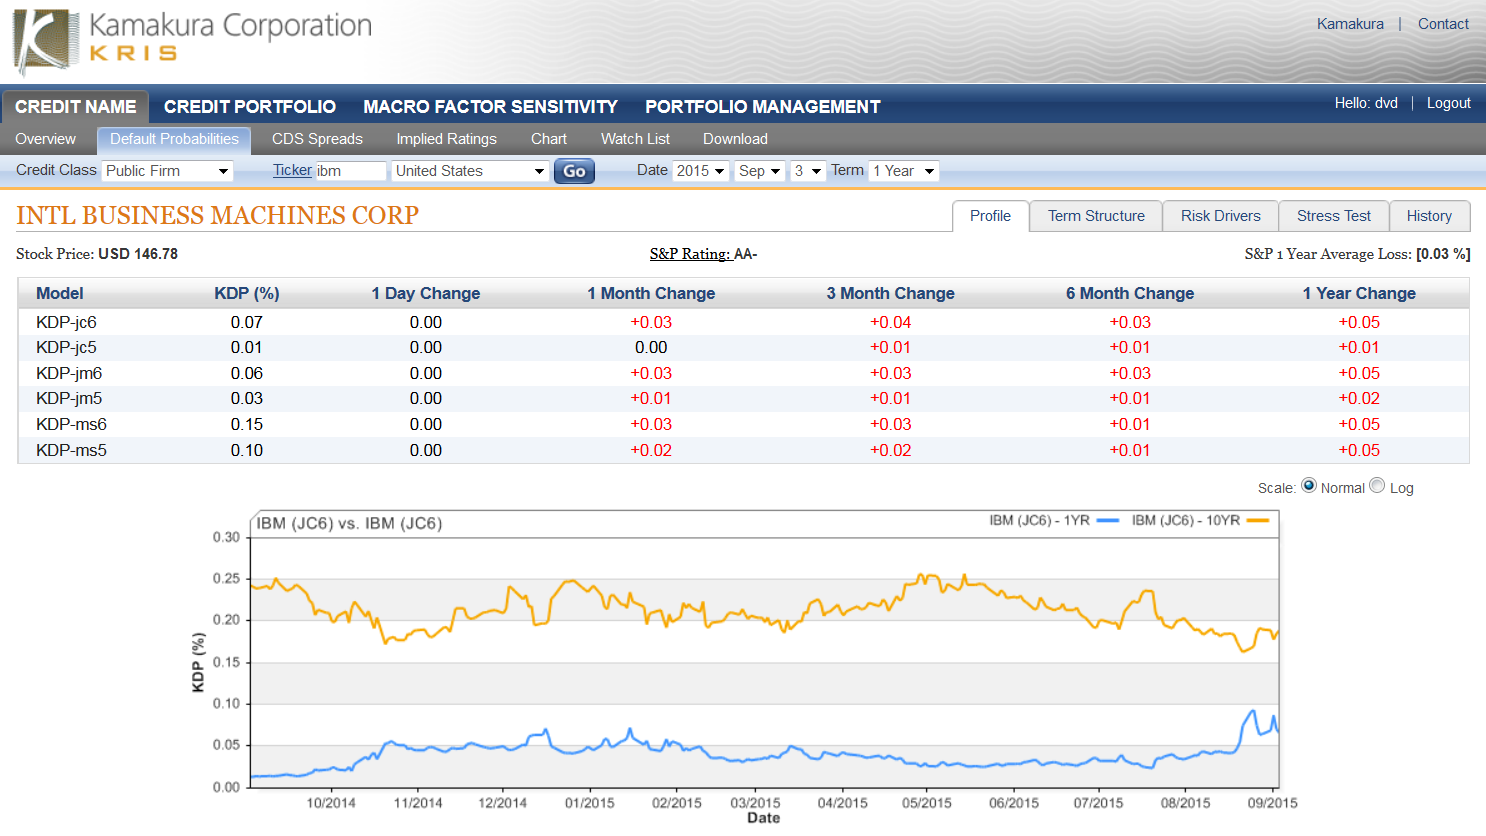This screenshot has width=1486, height=836.
Task: Click the KDP-jm6 model row label
Action: tap(69, 373)
